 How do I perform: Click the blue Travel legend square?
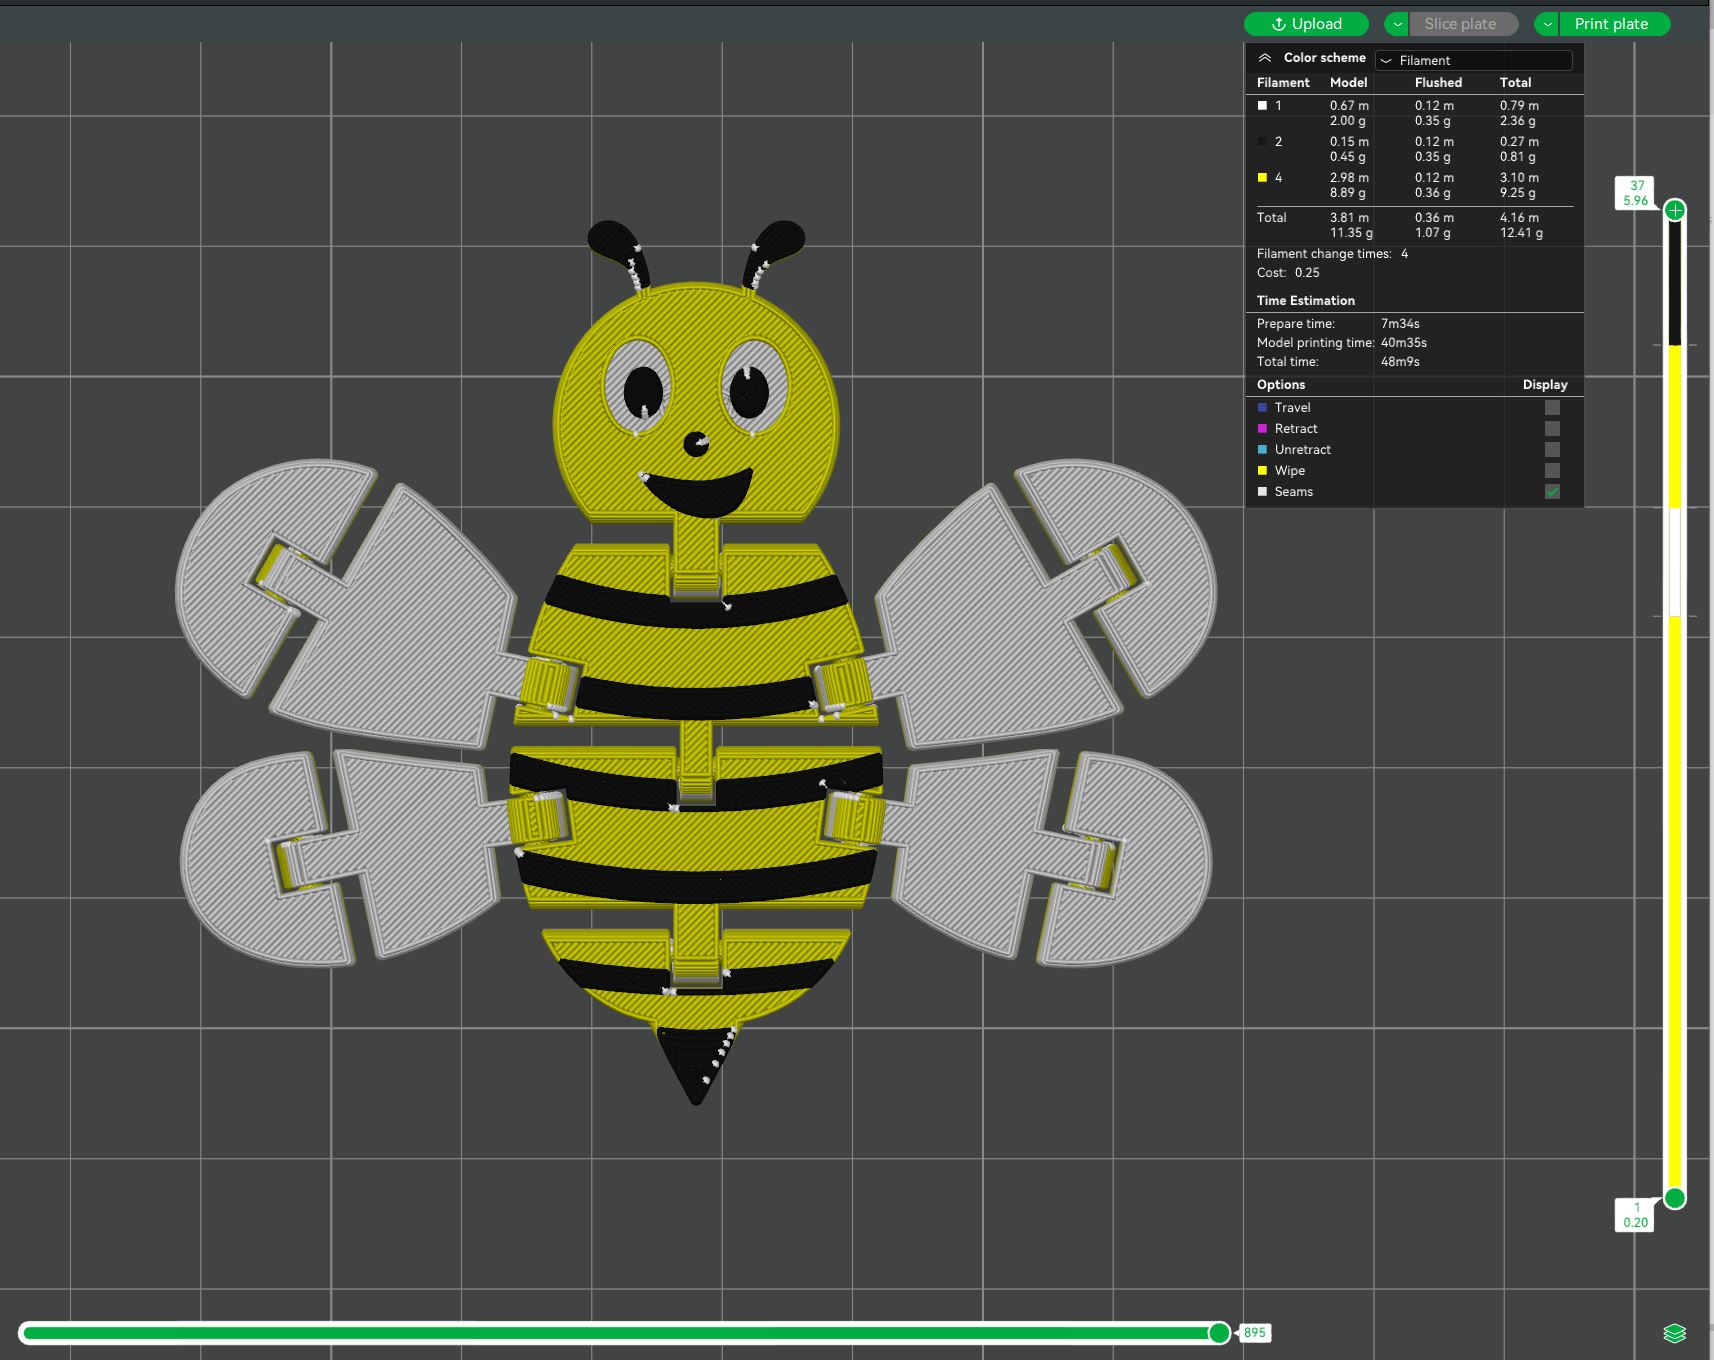(1261, 407)
